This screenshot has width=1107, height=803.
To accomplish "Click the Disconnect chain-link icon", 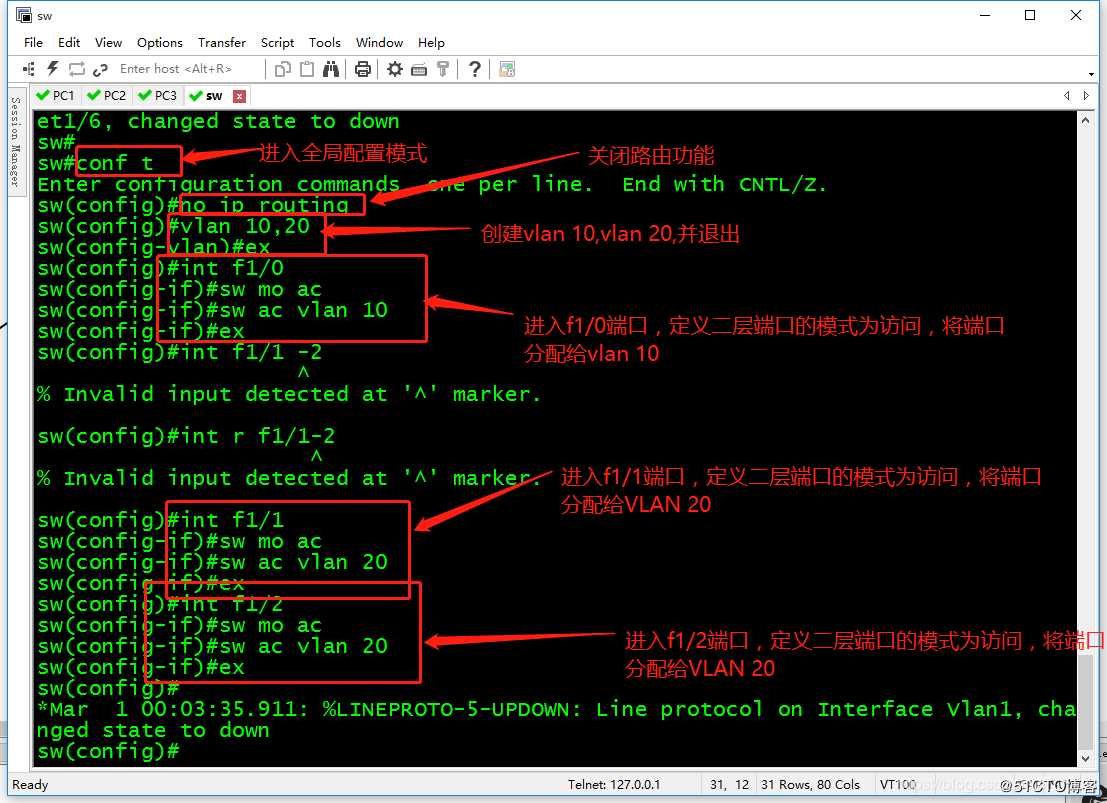I will (x=100, y=69).
